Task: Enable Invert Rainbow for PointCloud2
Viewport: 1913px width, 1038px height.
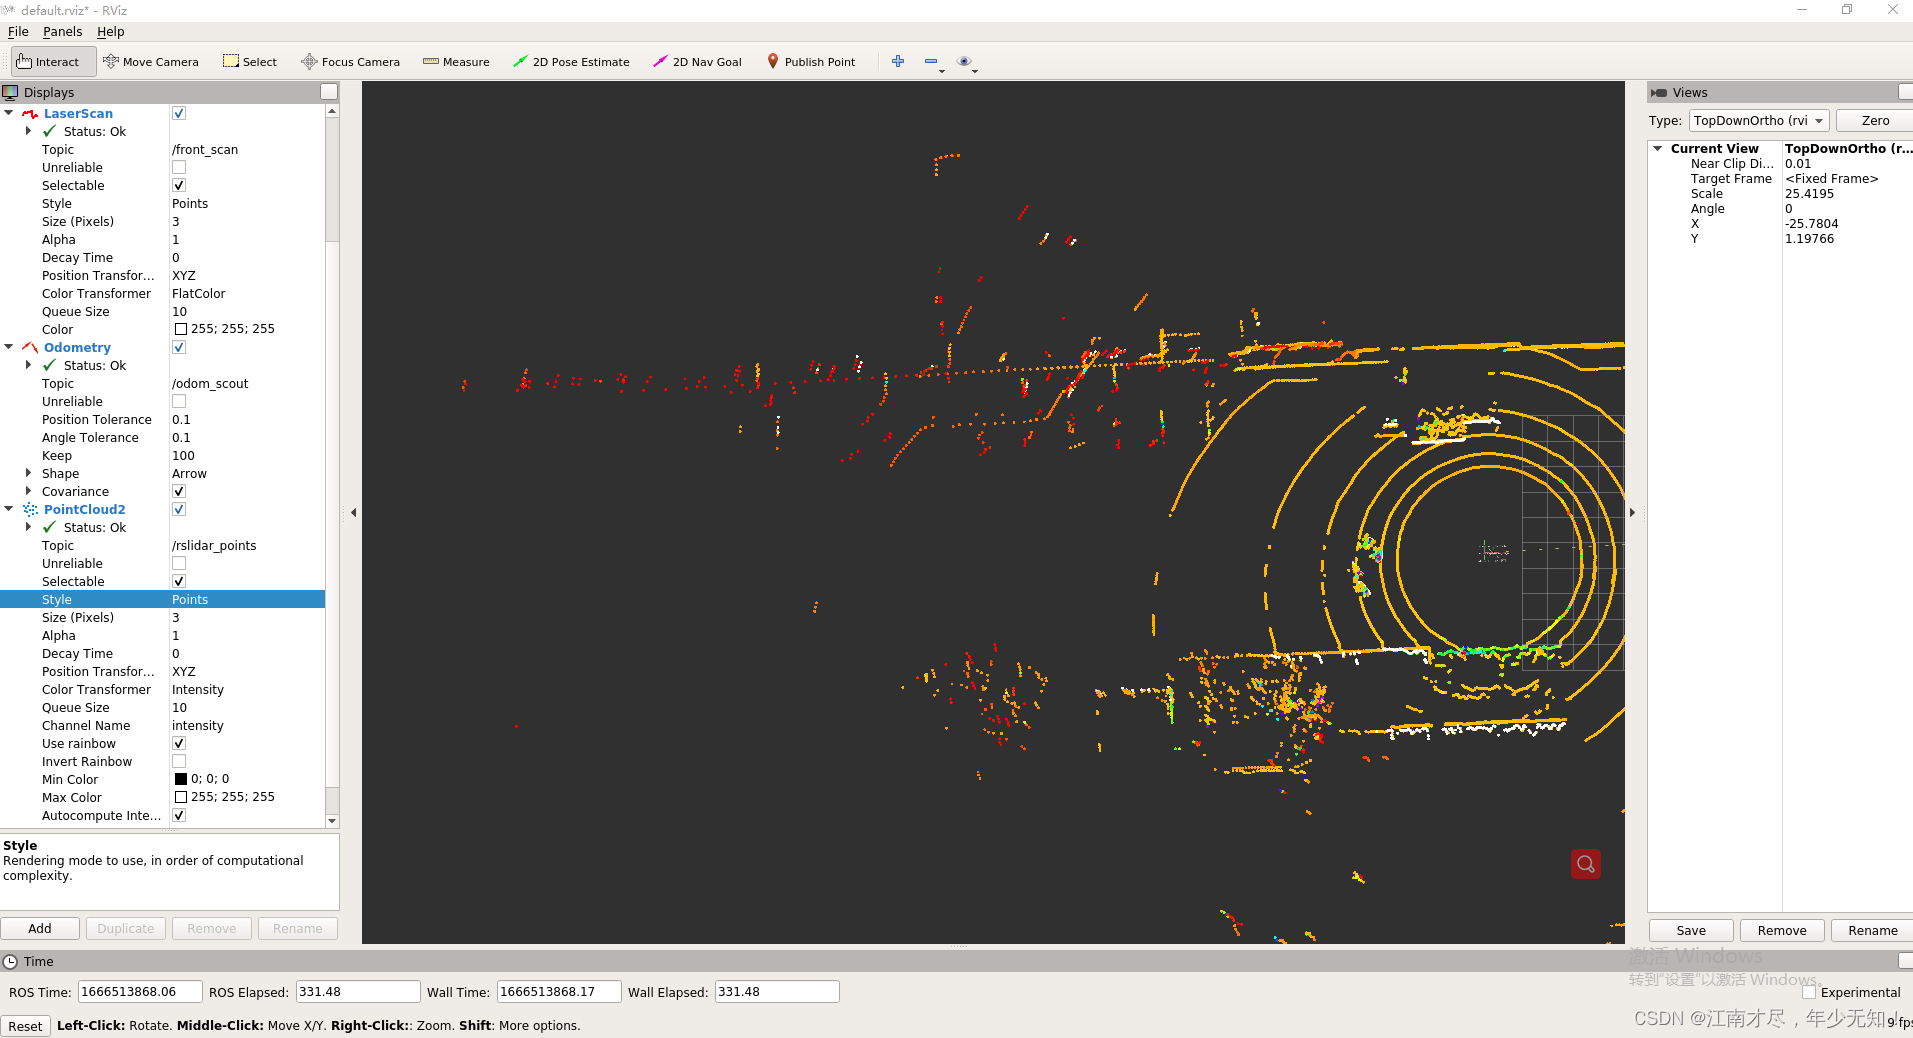Action: (178, 761)
